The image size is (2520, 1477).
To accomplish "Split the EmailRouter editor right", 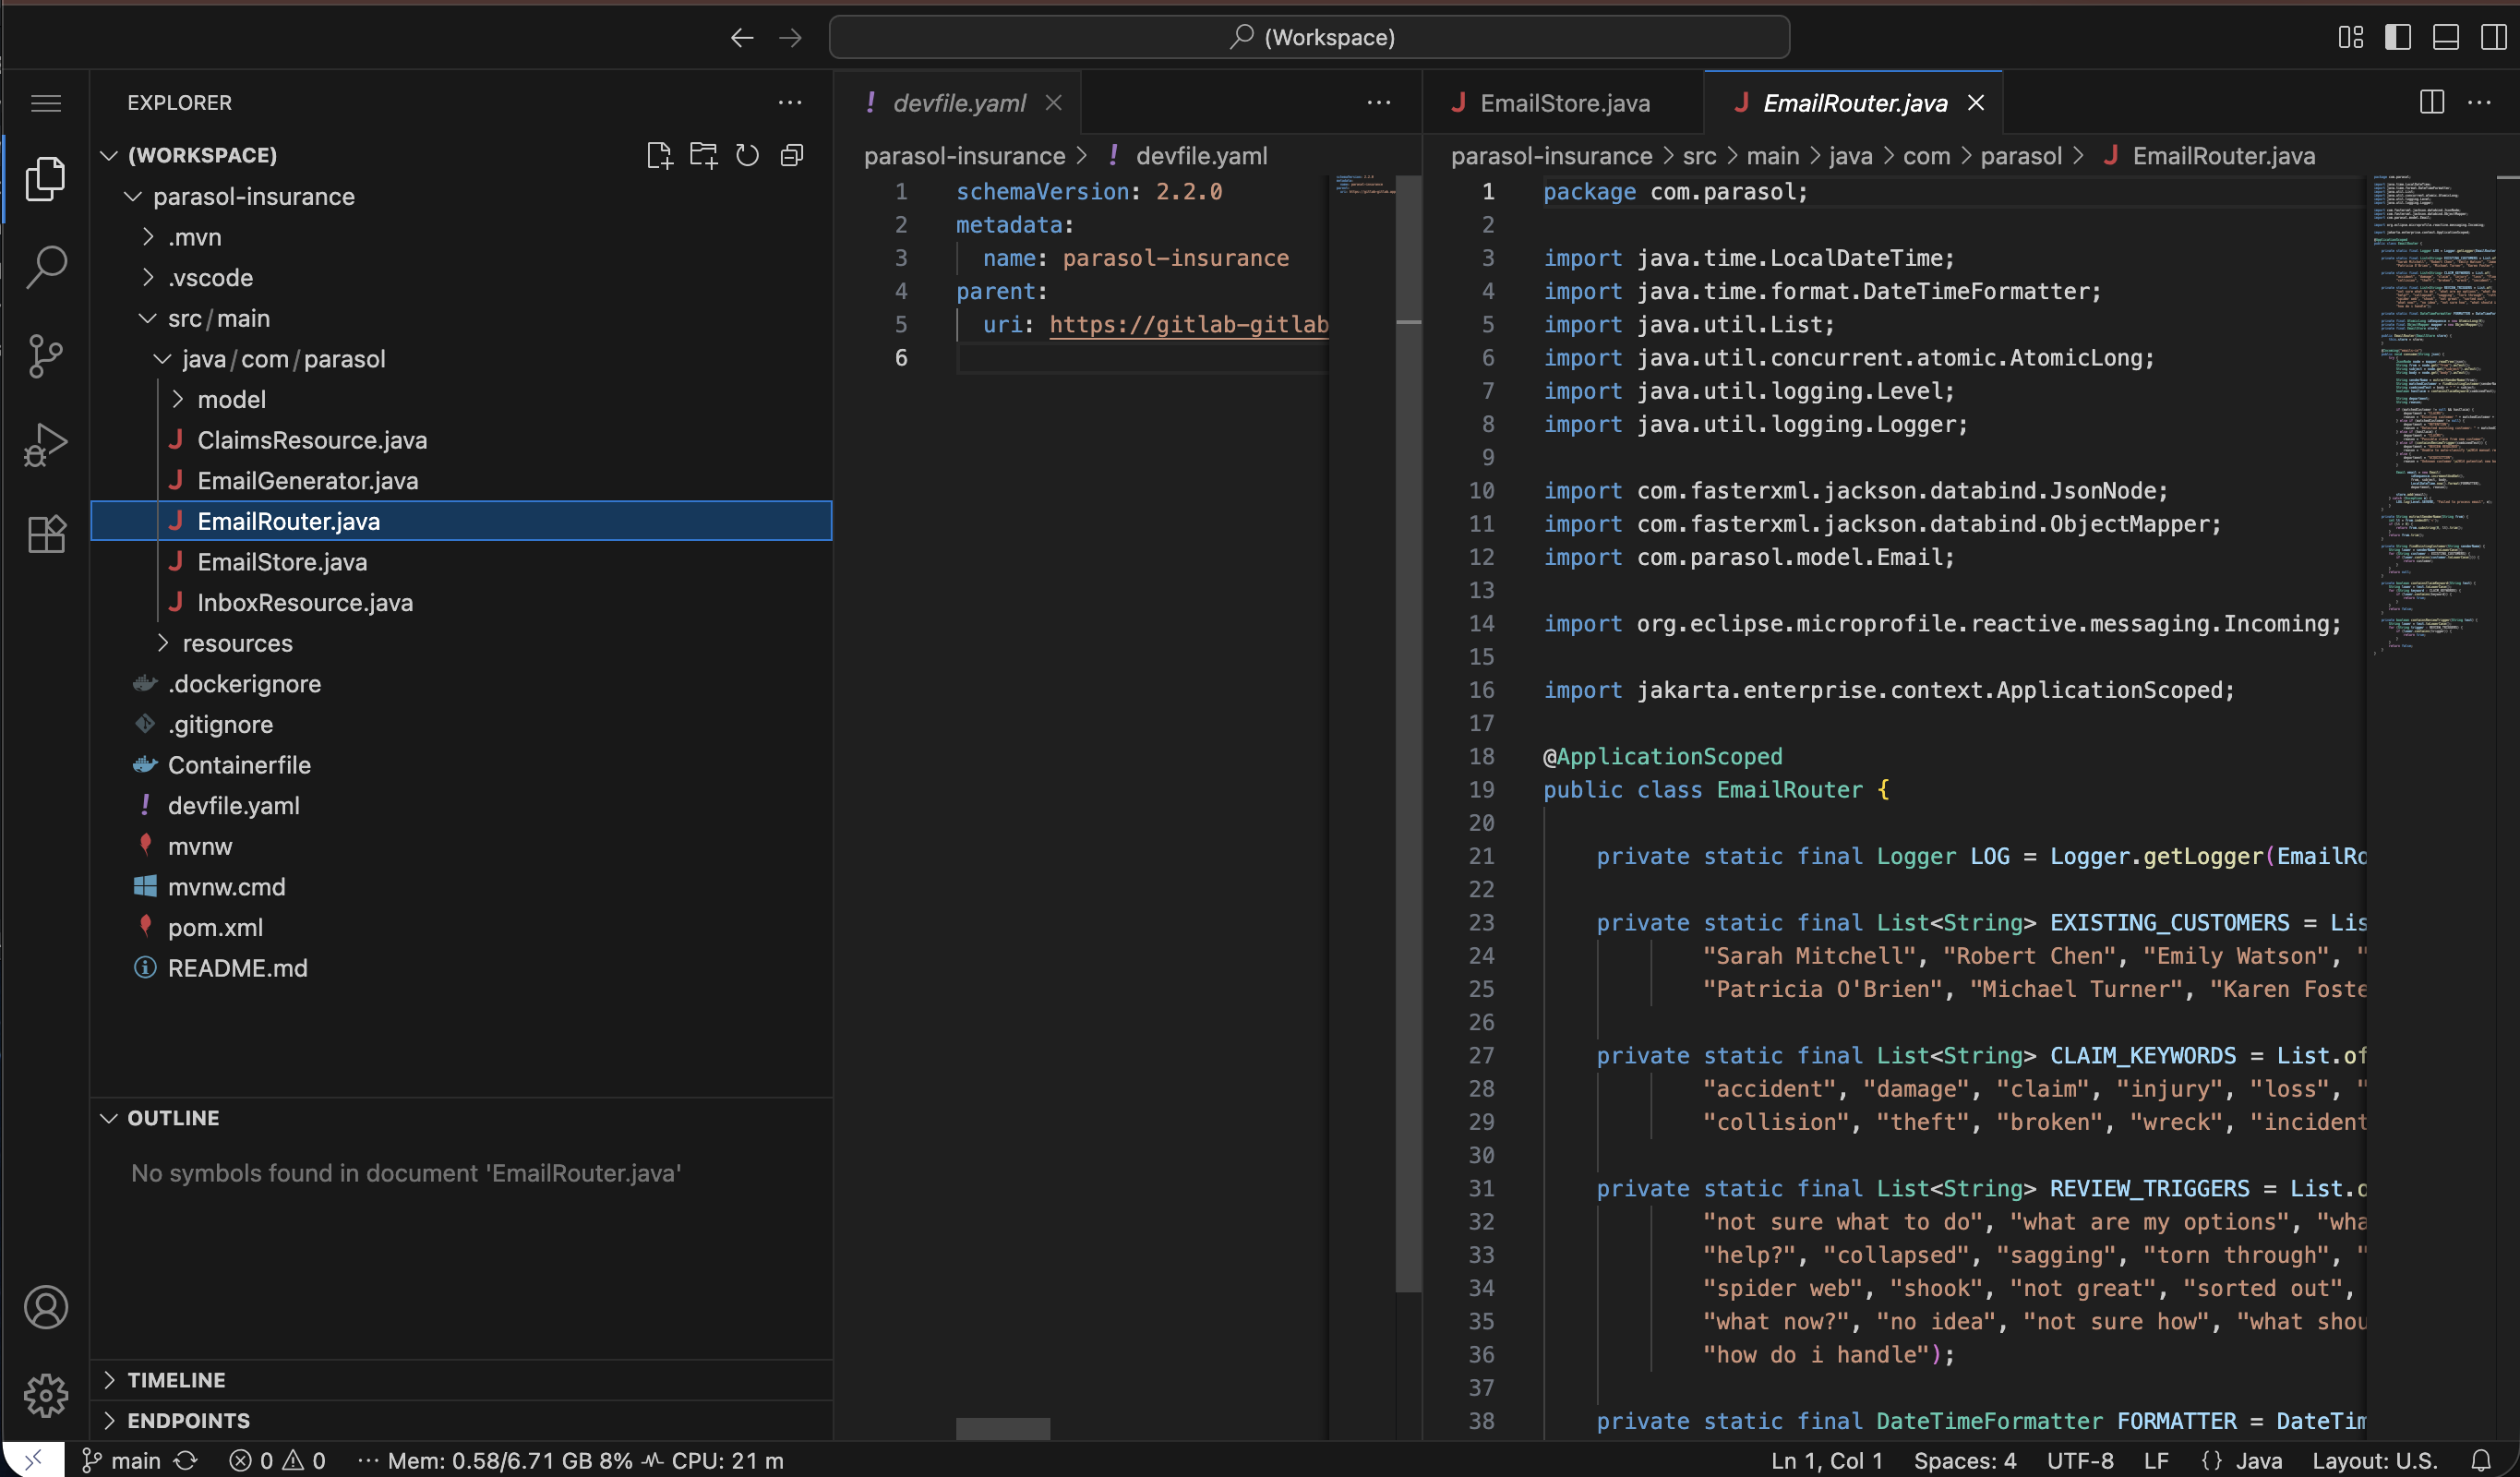I will pos(2431,102).
